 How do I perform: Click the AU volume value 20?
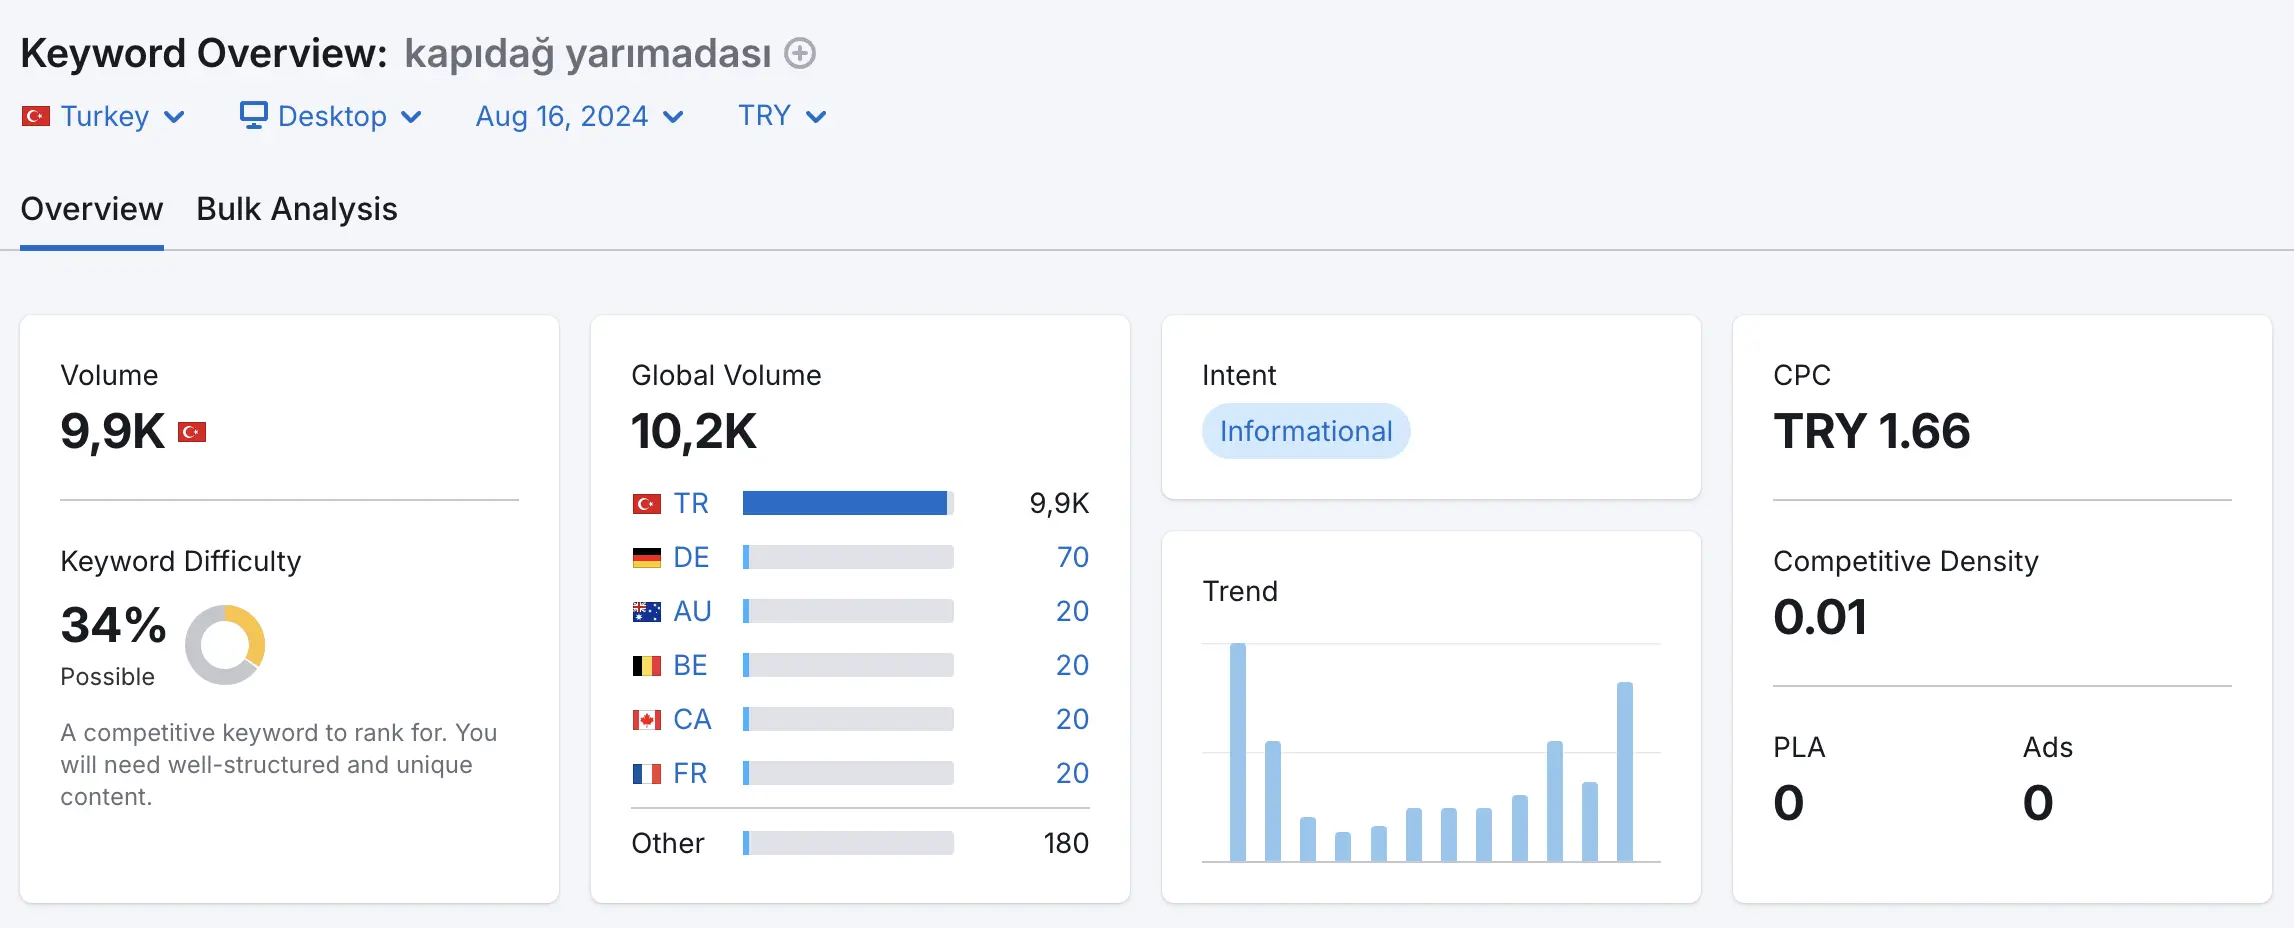coord(1073,611)
